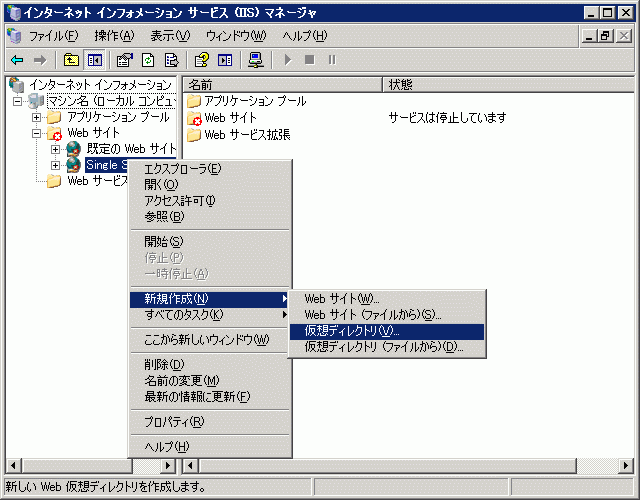Choose アクセス許可(I) from context menu
This screenshot has height=500, width=640.
point(210,201)
